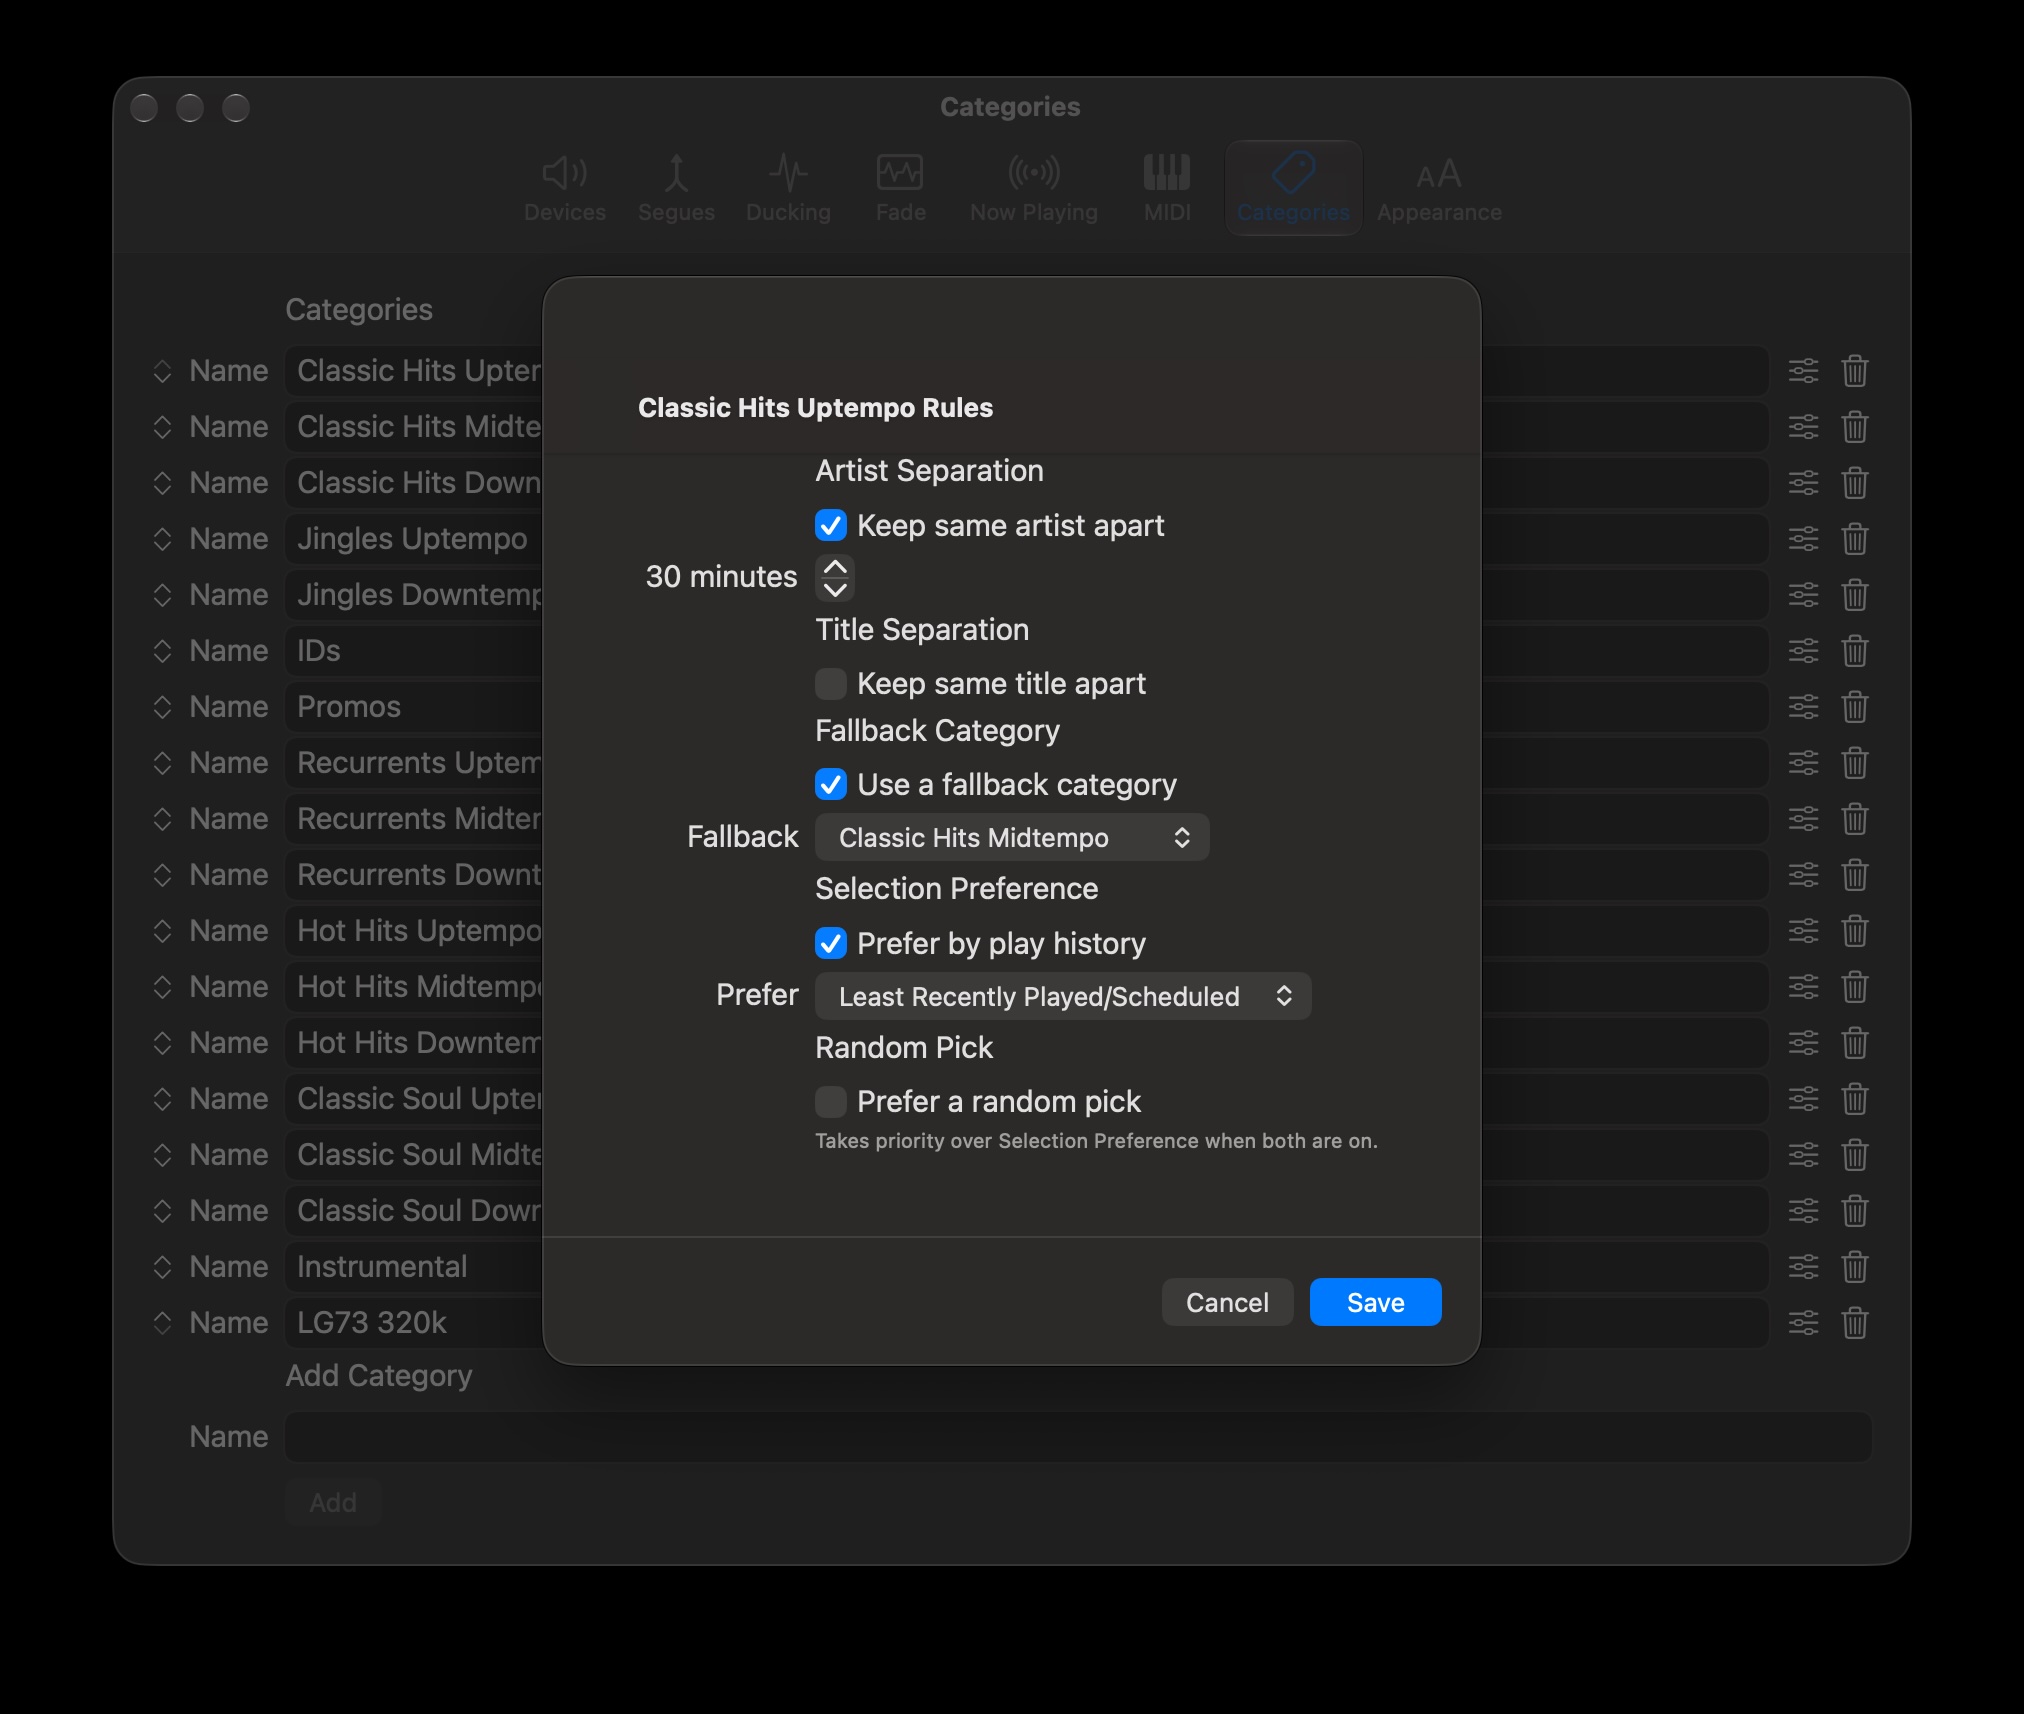The image size is (2024, 1714).
Task: Toggle Prefer by play history checkbox
Action: point(831,943)
